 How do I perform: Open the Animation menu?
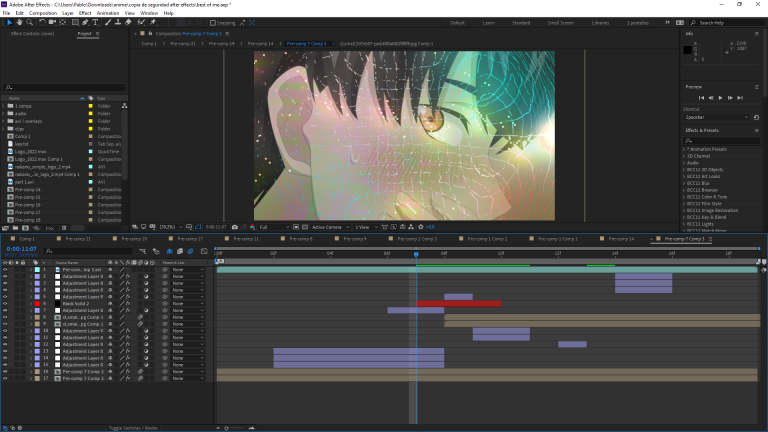coord(108,13)
